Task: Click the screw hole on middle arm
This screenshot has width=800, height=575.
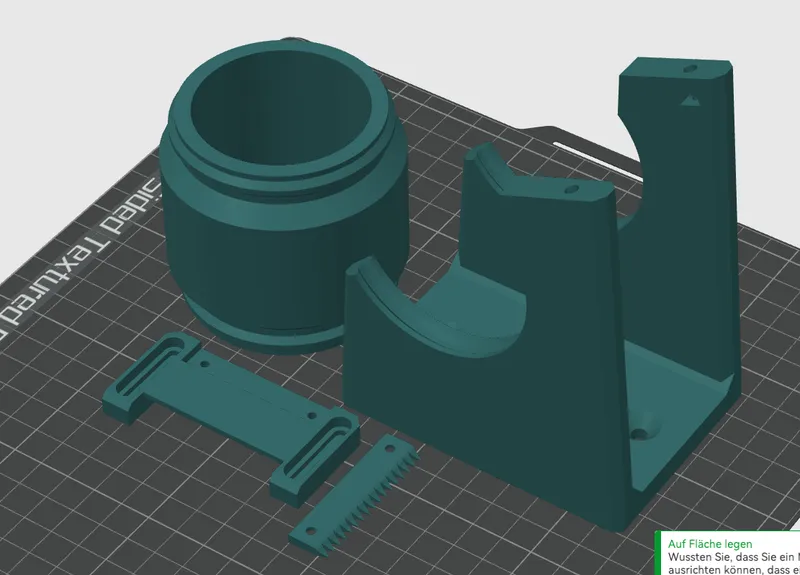Action: tap(571, 188)
